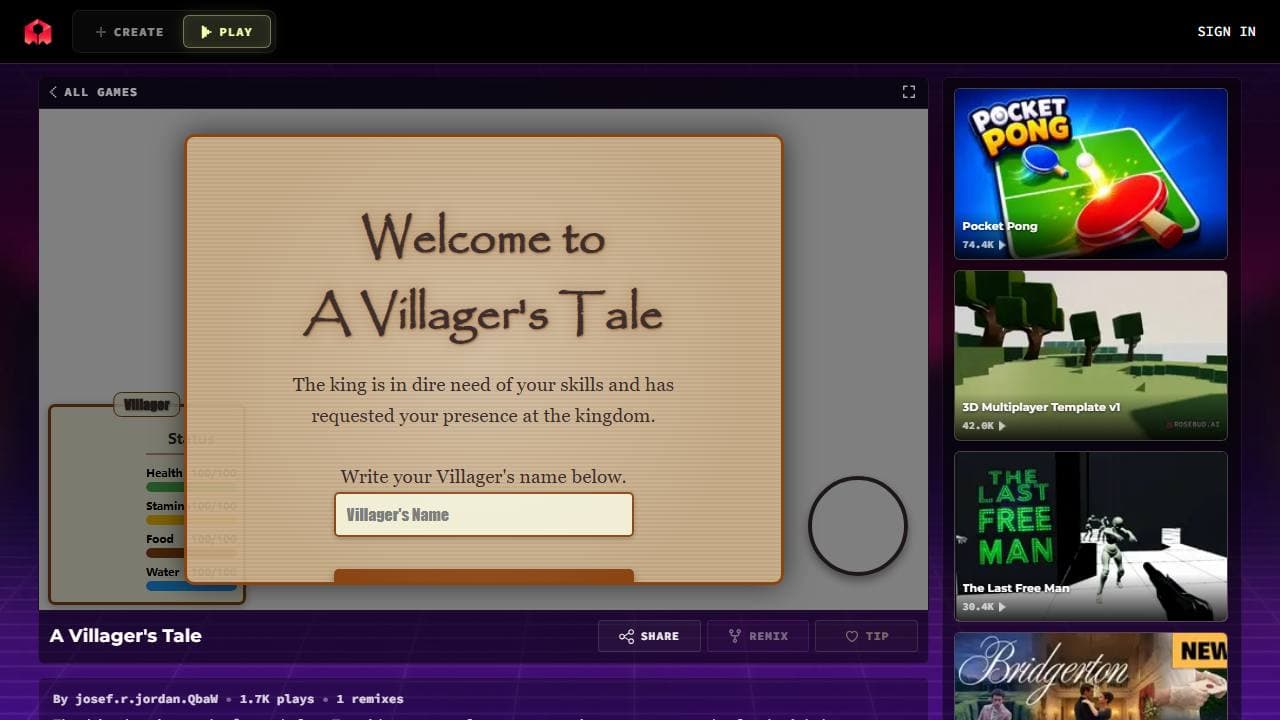Screen dimensions: 1280x720
Task: Click the Rosebud logo icon
Action: click(38, 32)
